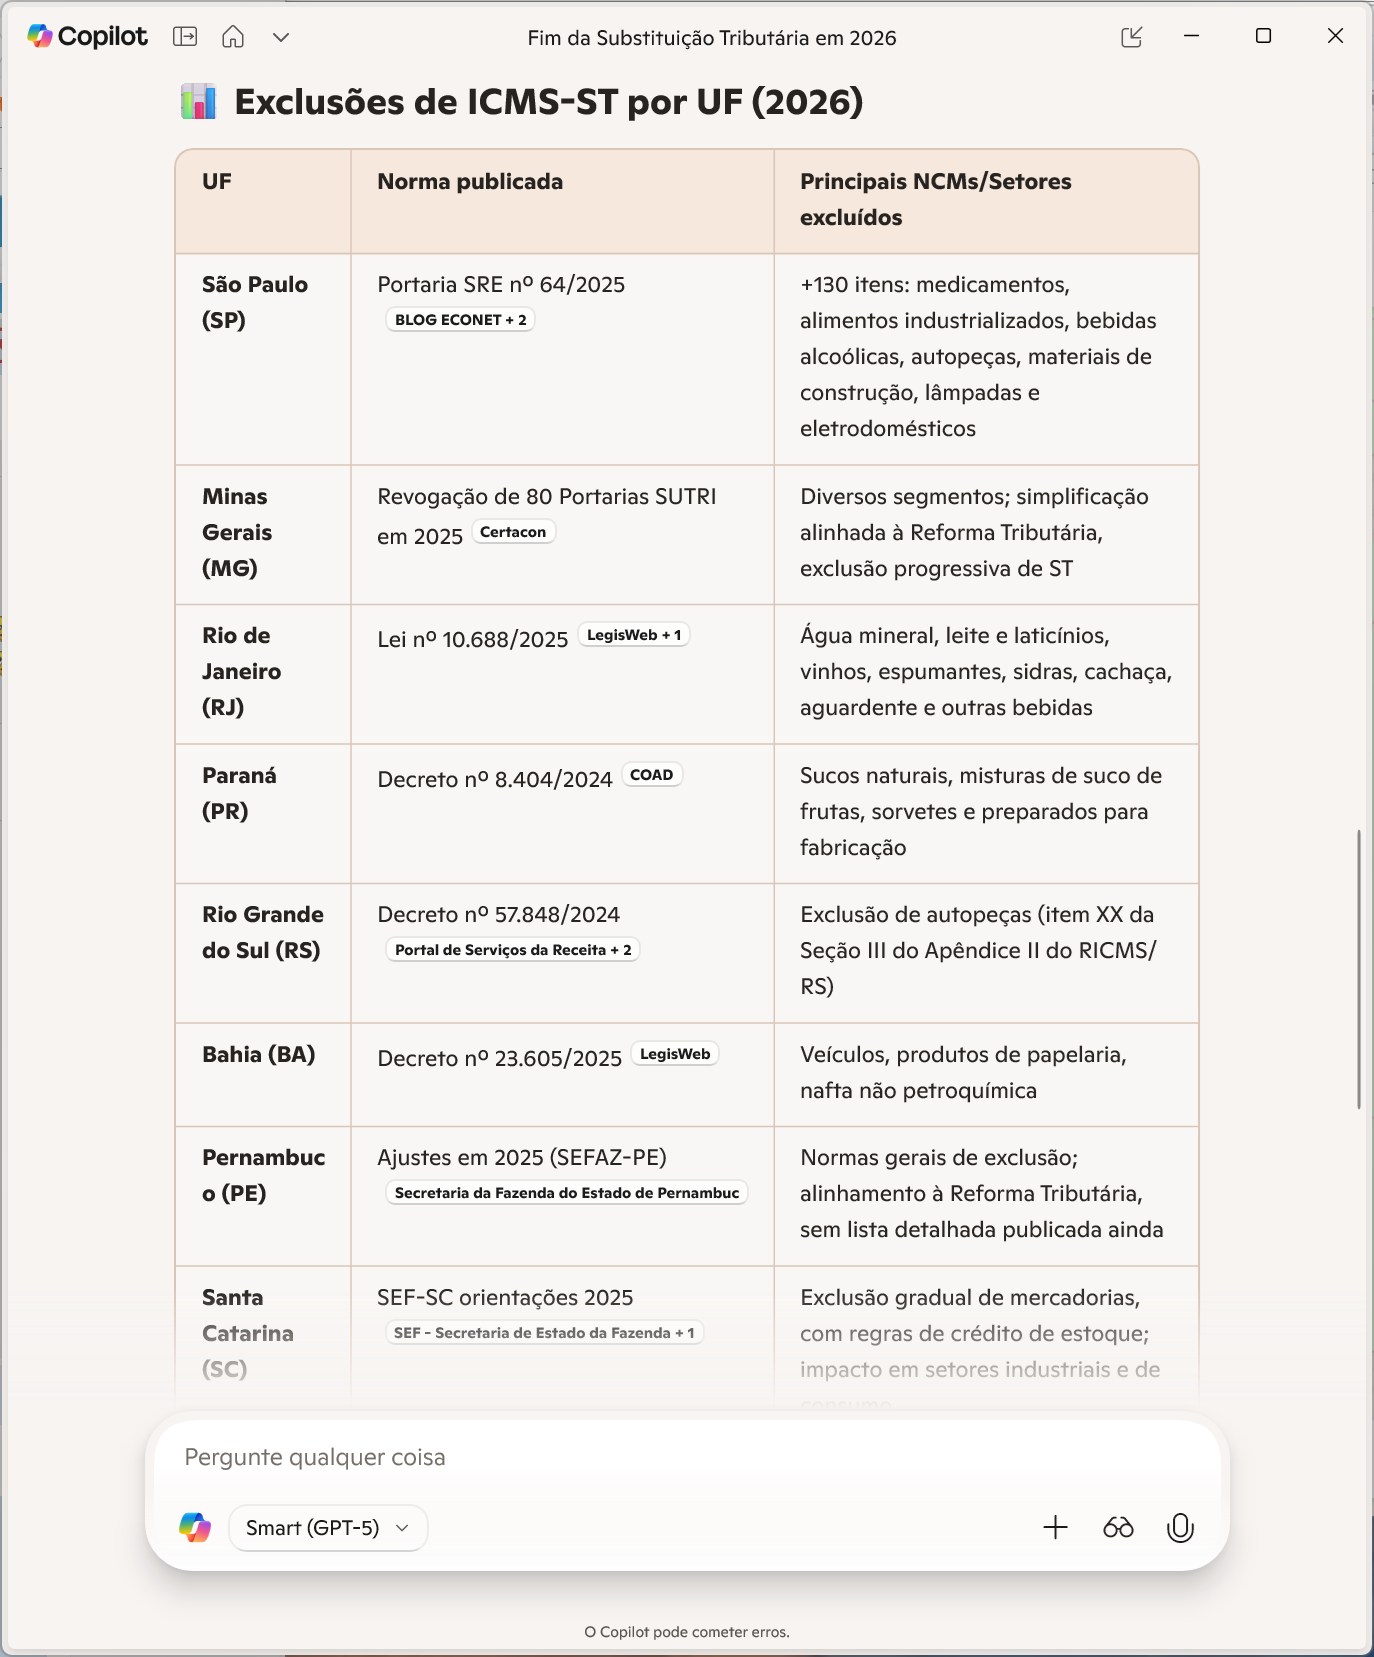Click the vertical scrollbar thumb
This screenshot has height=1657, width=1374.
pyautogui.click(x=1358, y=968)
